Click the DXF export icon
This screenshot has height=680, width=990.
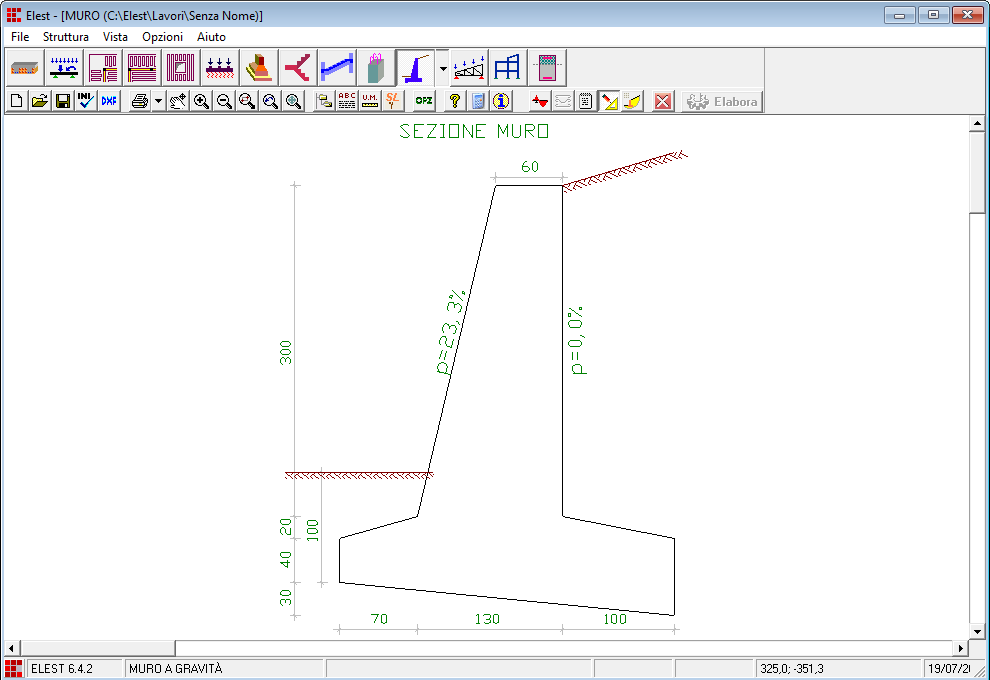coord(109,101)
